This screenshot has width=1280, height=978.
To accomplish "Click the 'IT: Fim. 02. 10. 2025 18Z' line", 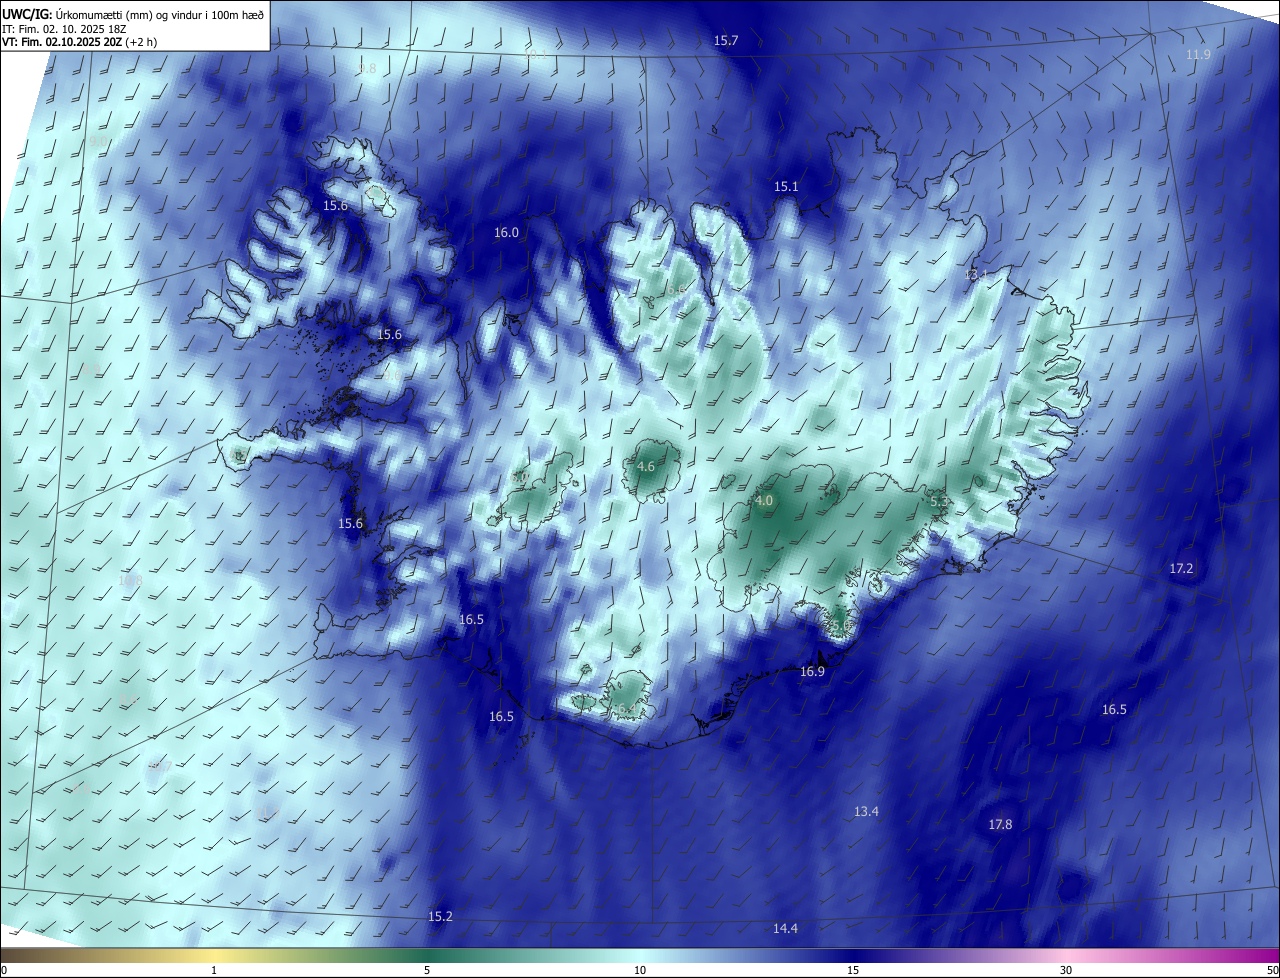I will click(x=66, y=28).
